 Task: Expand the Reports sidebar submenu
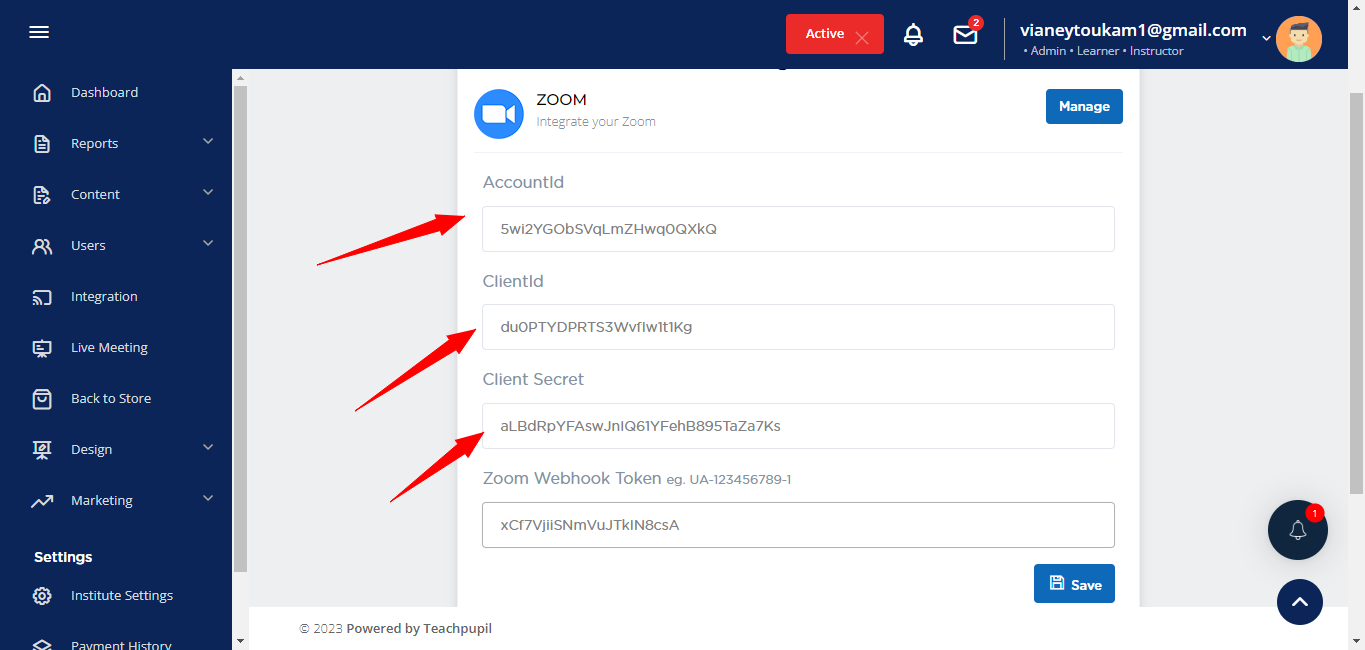pyautogui.click(x=208, y=142)
